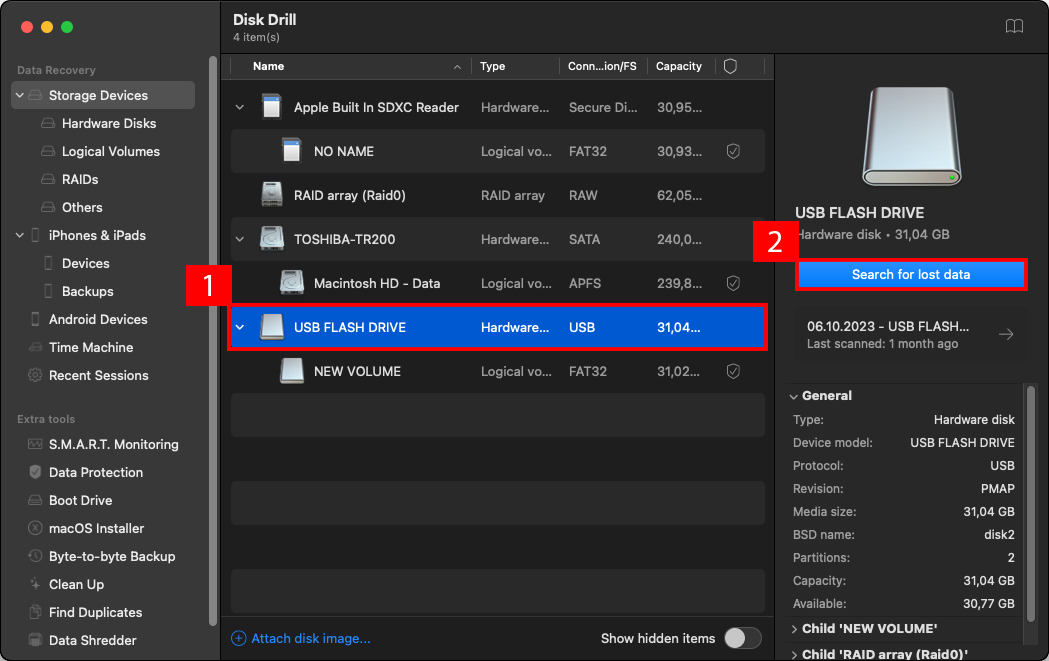
Task: Collapse the TOSHIBA-TR200 row chevron
Action: (x=240, y=239)
